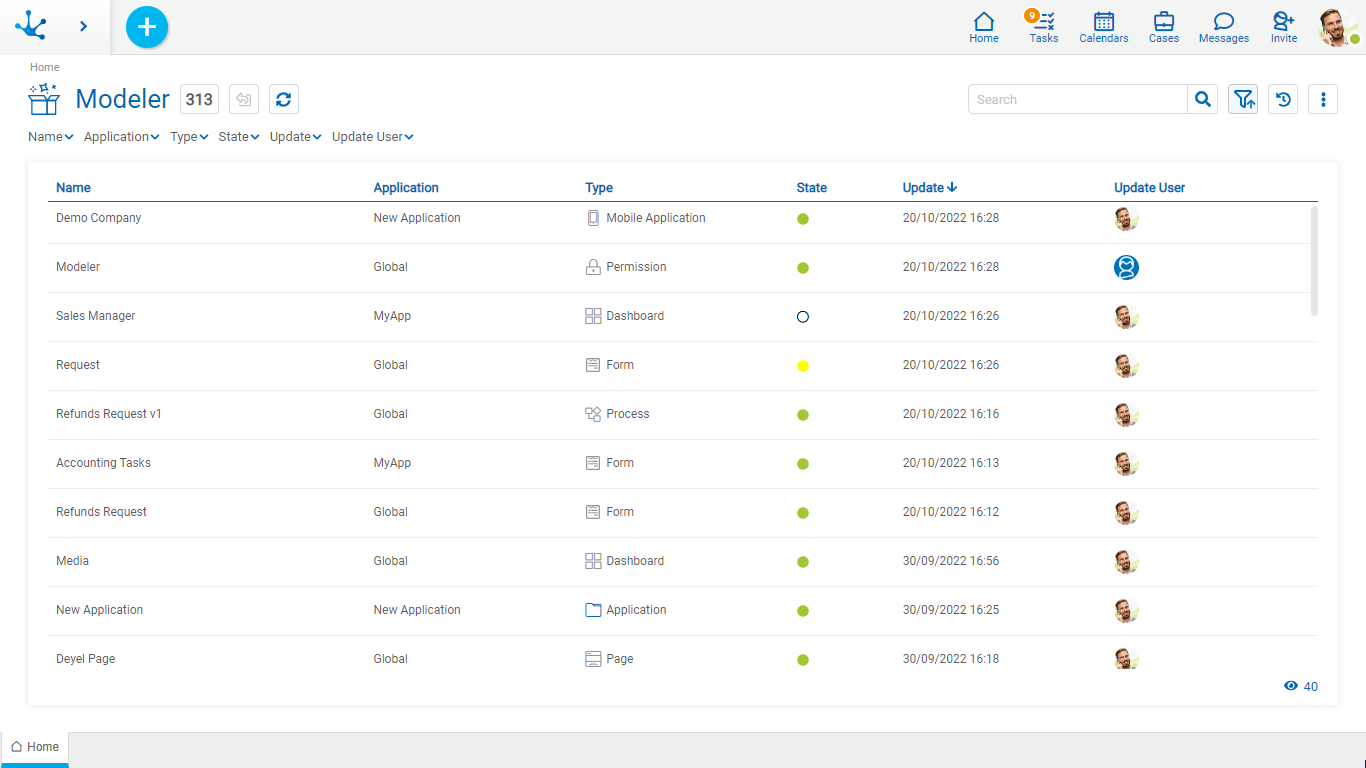Viewport: 1366px width, 768px height.
Task: Click the date 30/09/2022 16:56
Action: pyautogui.click(x=951, y=561)
